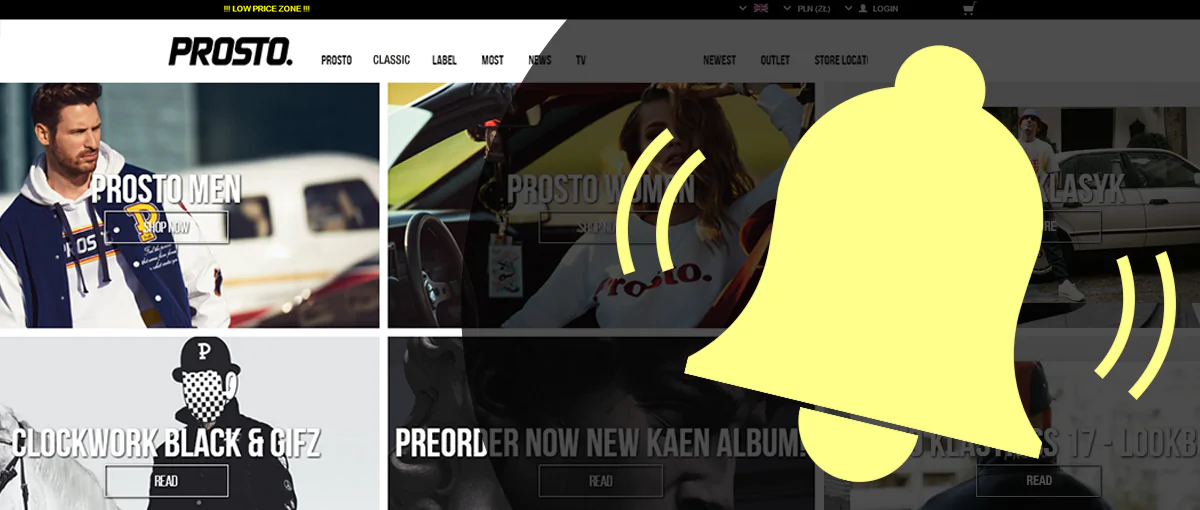Expand the chevron before LOGIN
This screenshot has height=510, width=1200.
click(848, 8)
